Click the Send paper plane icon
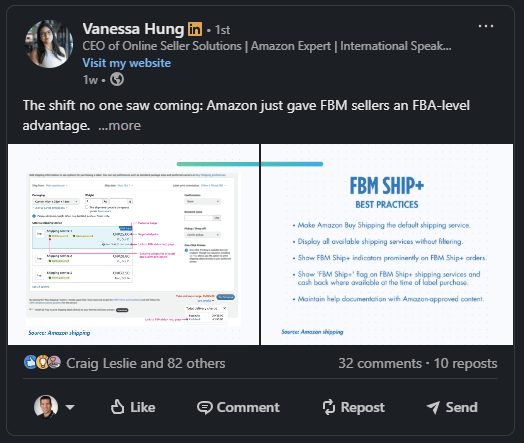Viewport: 524px width, 443px height. [x=433, y=407]
